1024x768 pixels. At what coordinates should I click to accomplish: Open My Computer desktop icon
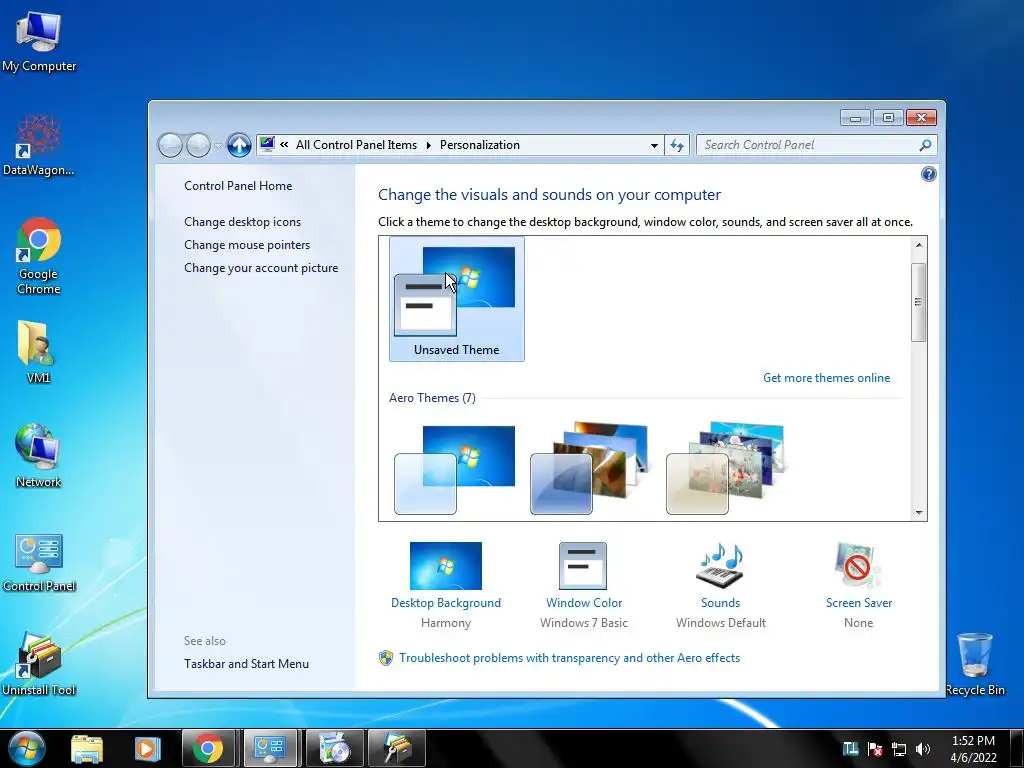tap(39, 40)
